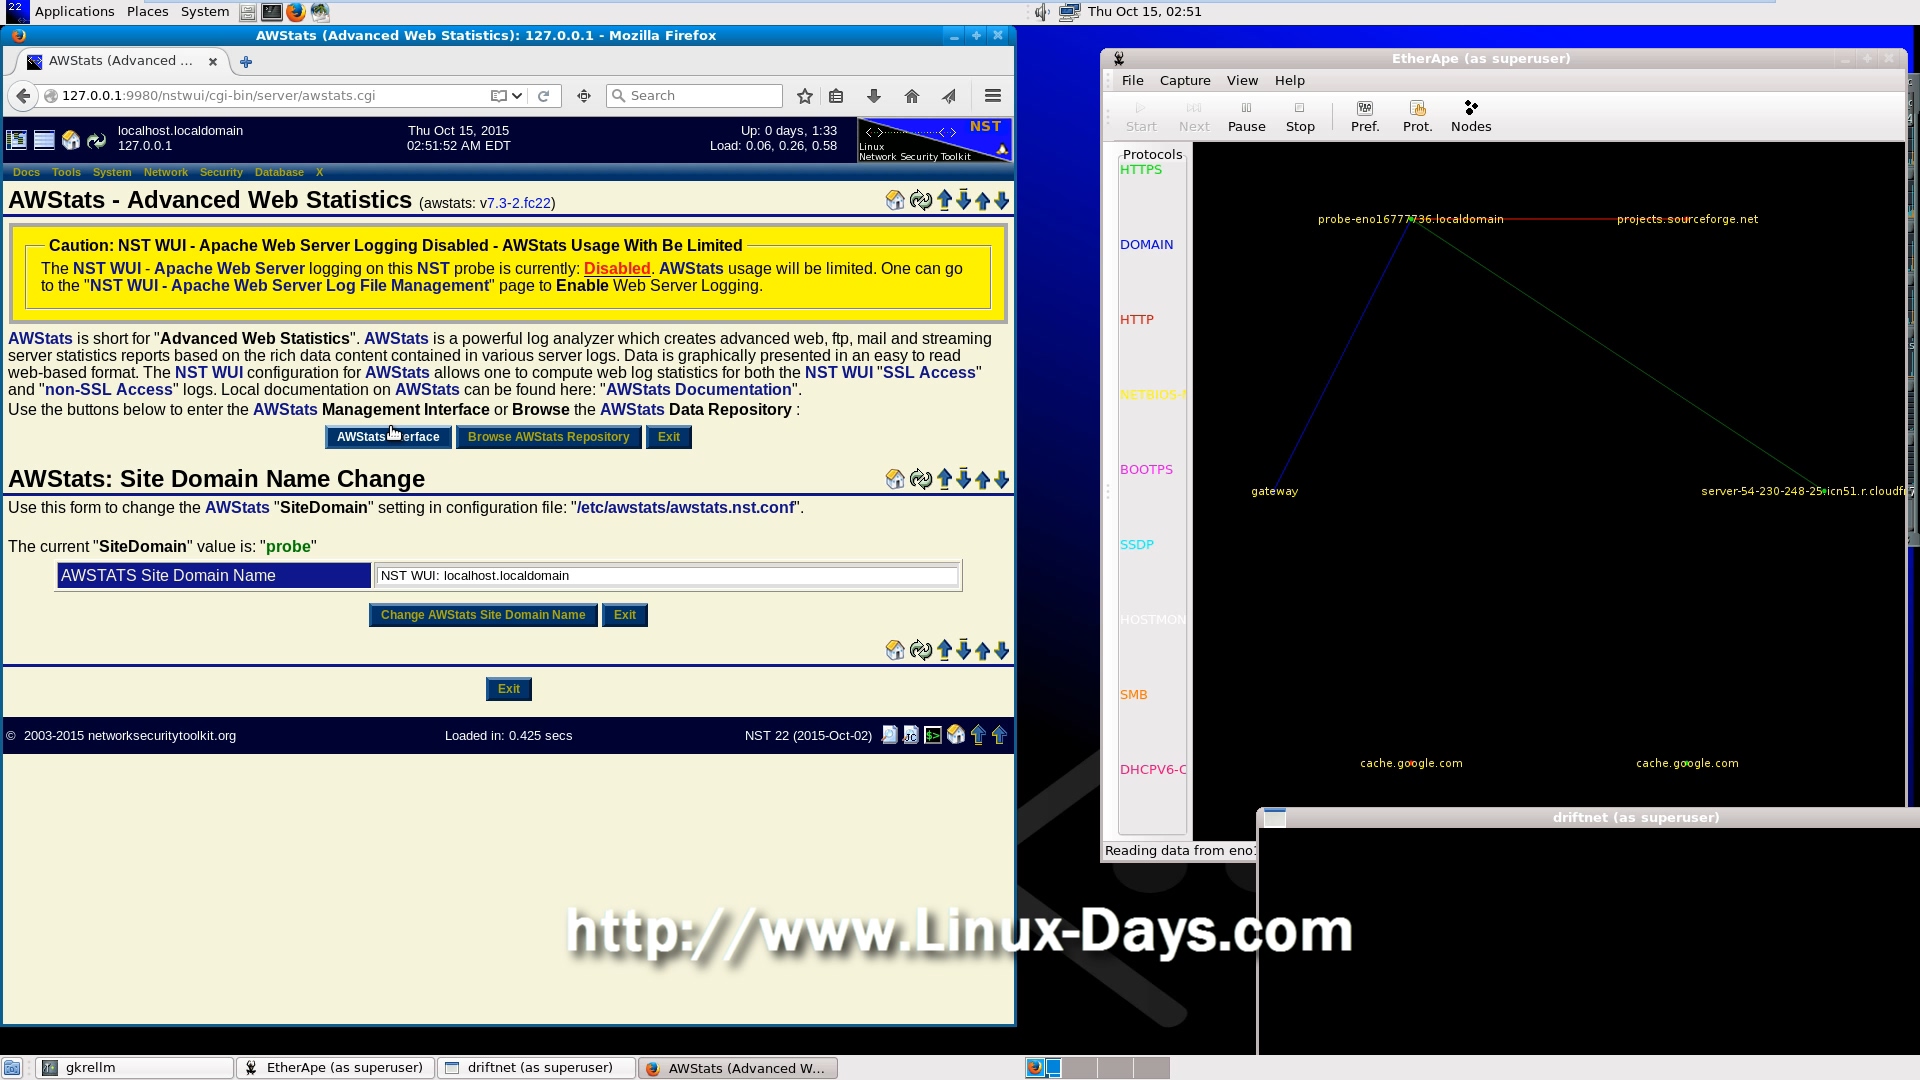
Task: Open the Database NST menu
Action: click(279, 173)
